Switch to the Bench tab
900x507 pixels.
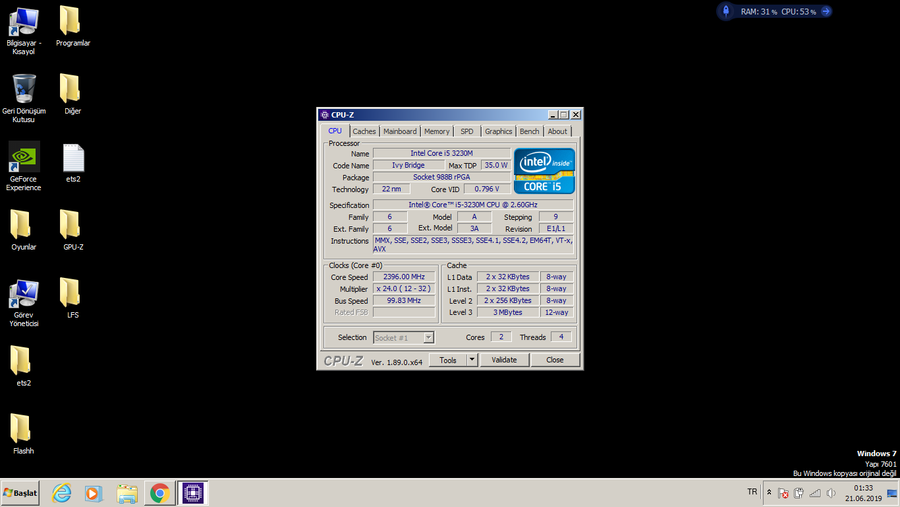click(529, 131)
